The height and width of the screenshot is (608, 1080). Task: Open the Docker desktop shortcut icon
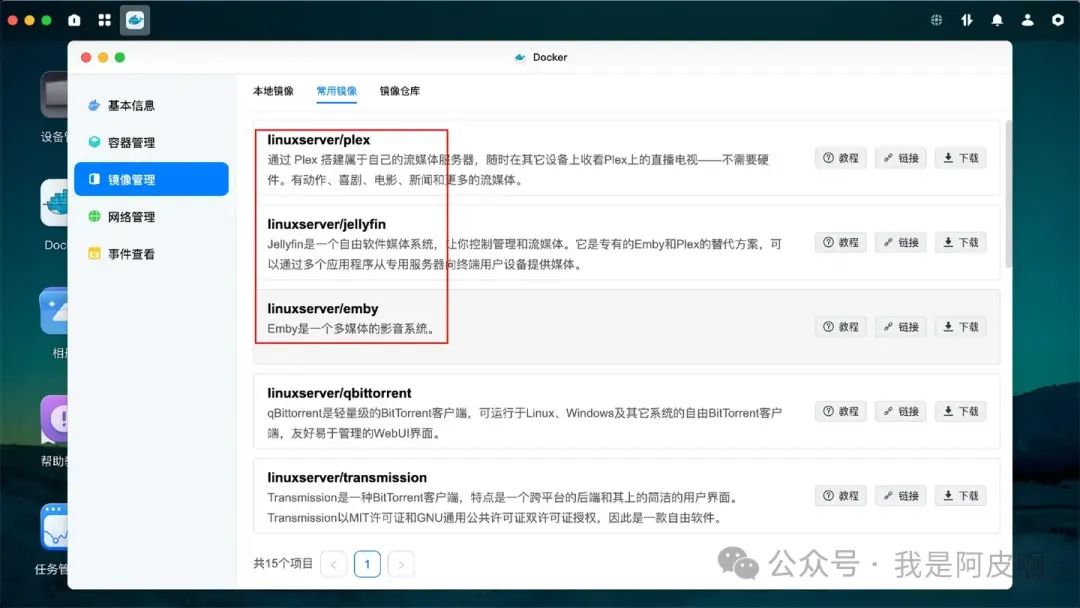click(x=54, y=203)
